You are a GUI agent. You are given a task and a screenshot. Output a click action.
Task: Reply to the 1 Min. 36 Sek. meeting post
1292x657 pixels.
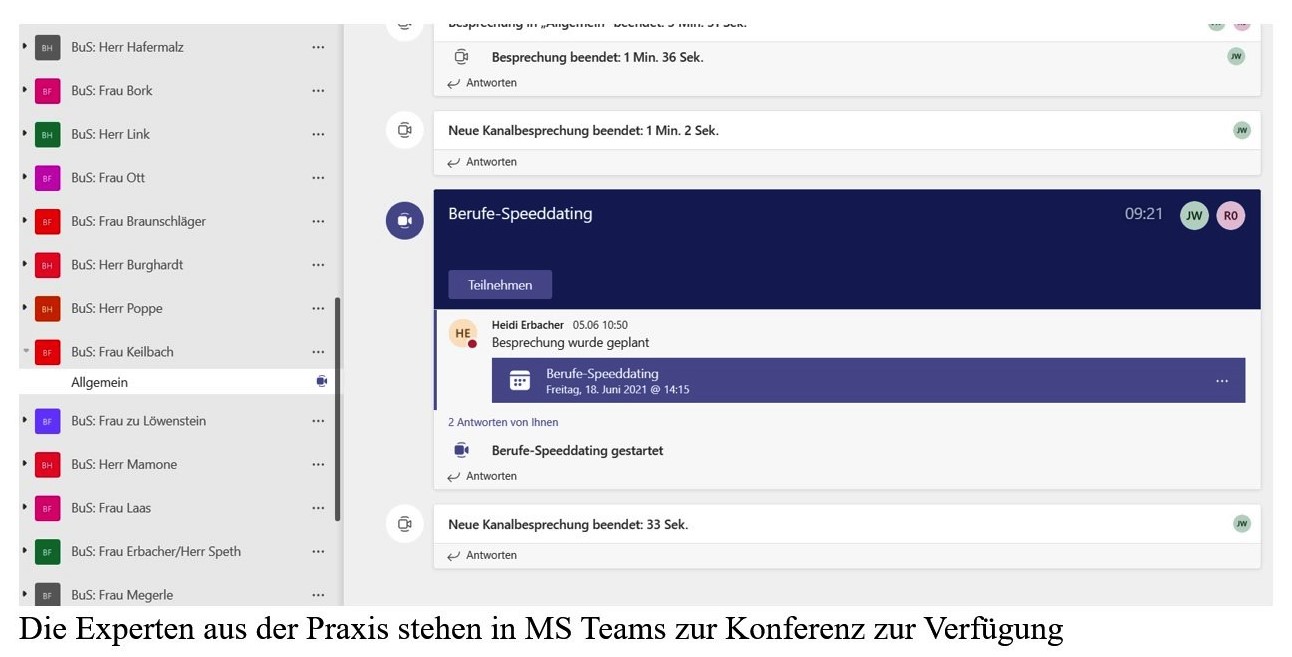483,83
